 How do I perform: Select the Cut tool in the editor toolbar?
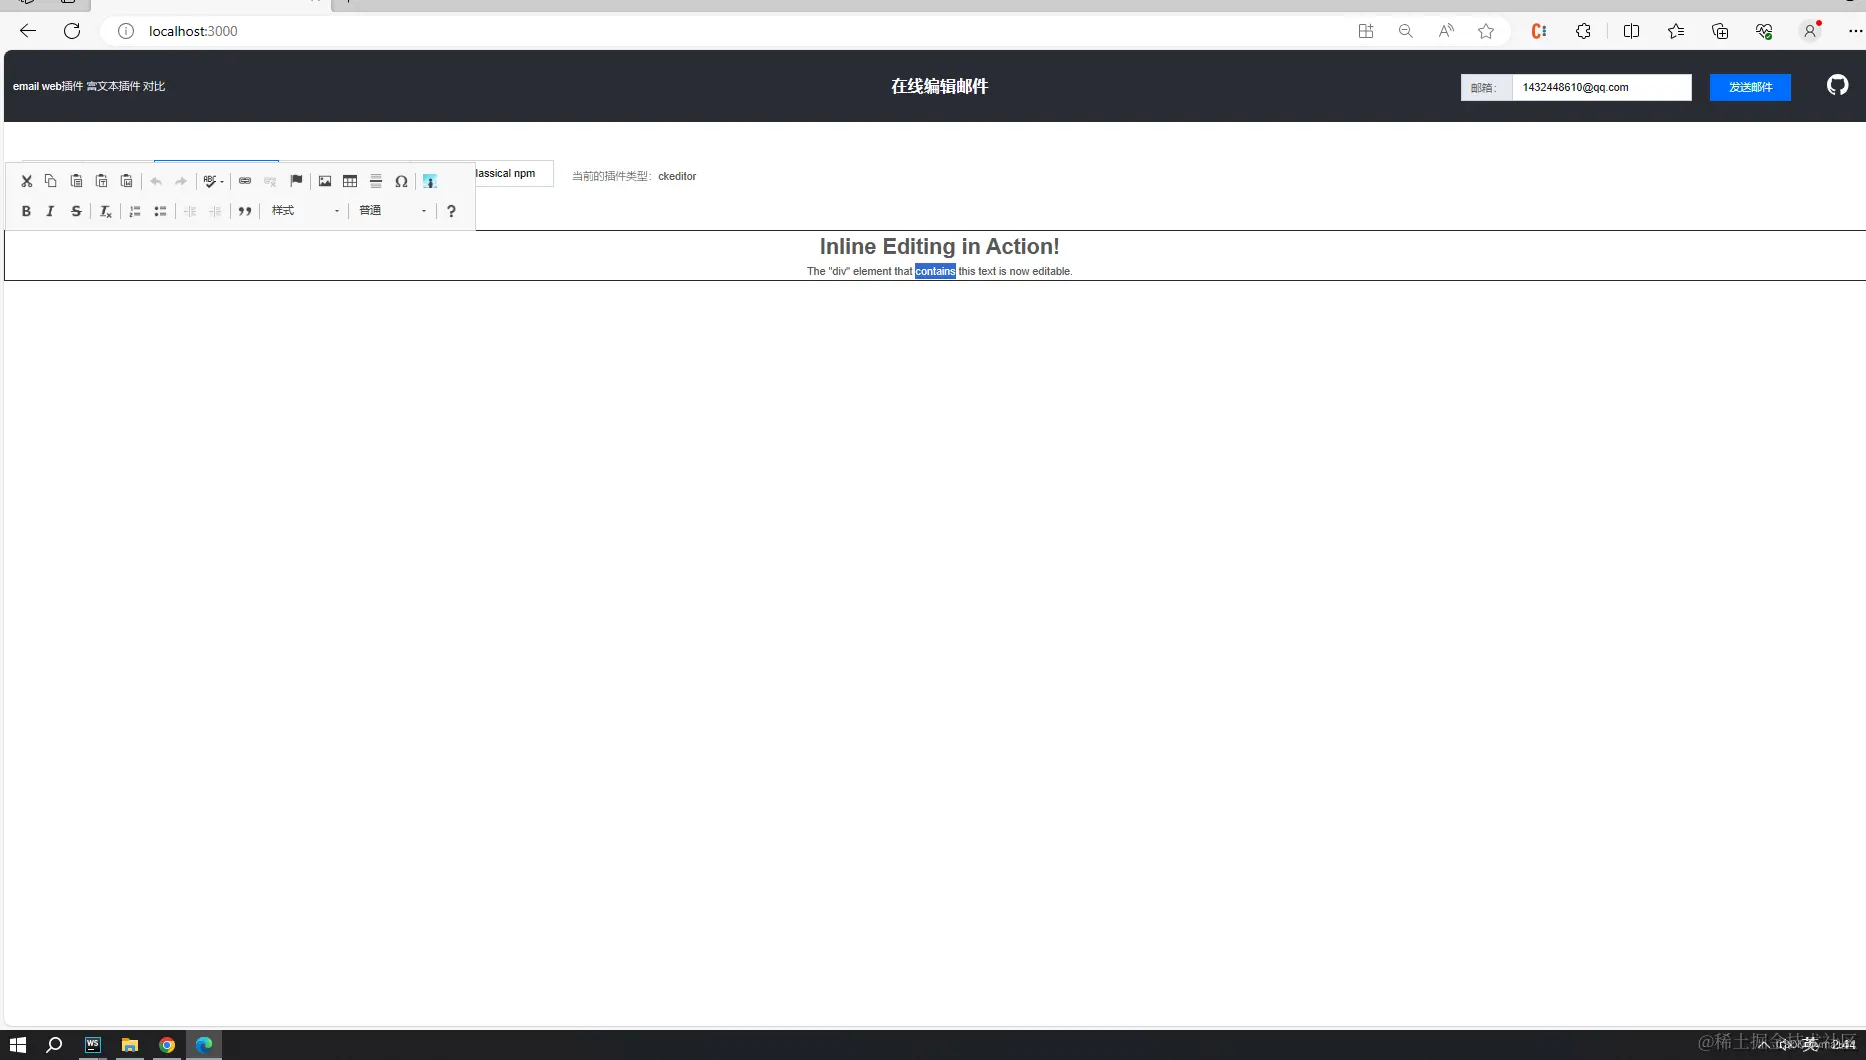pos(26,181)
